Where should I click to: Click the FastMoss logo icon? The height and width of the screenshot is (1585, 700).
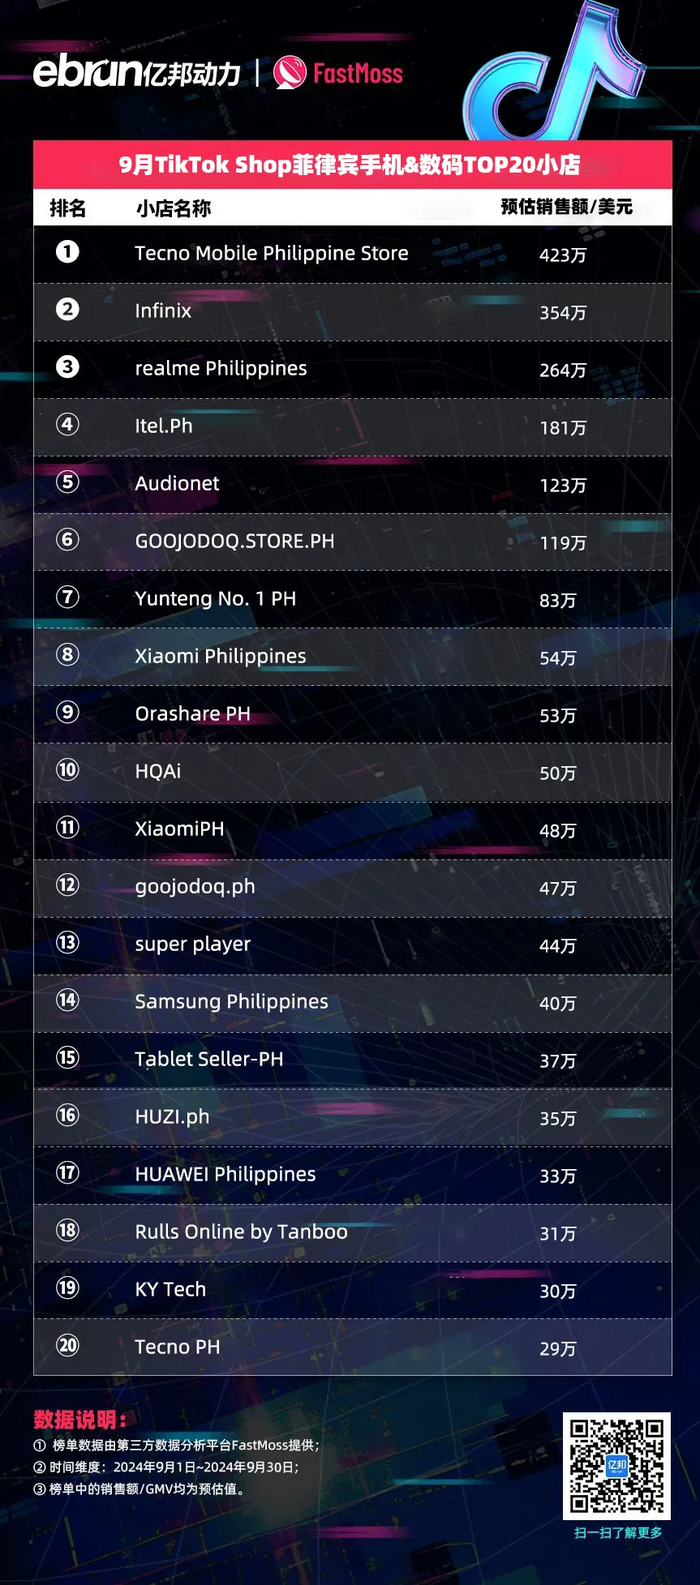coord(290,73)
